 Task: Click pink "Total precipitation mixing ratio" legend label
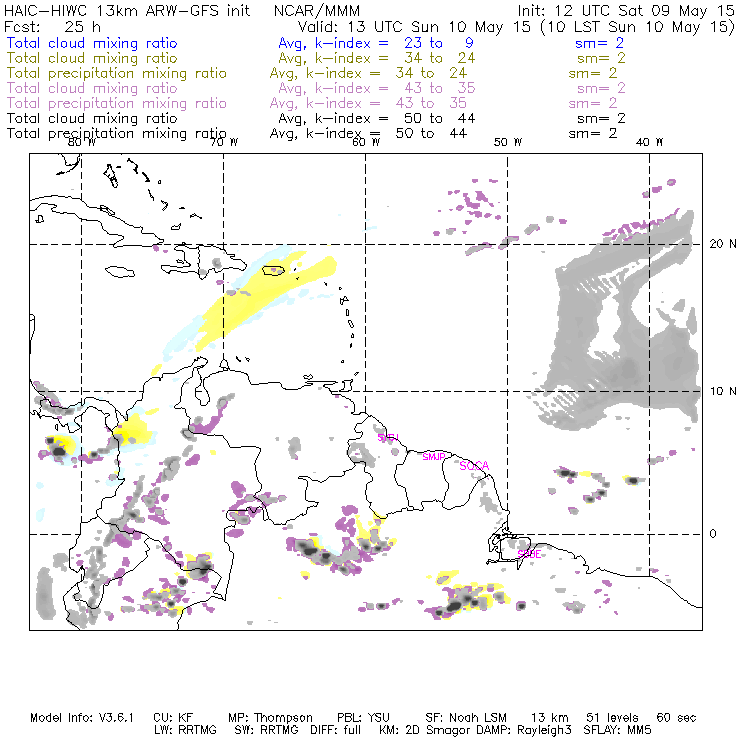tap(117, 103)
